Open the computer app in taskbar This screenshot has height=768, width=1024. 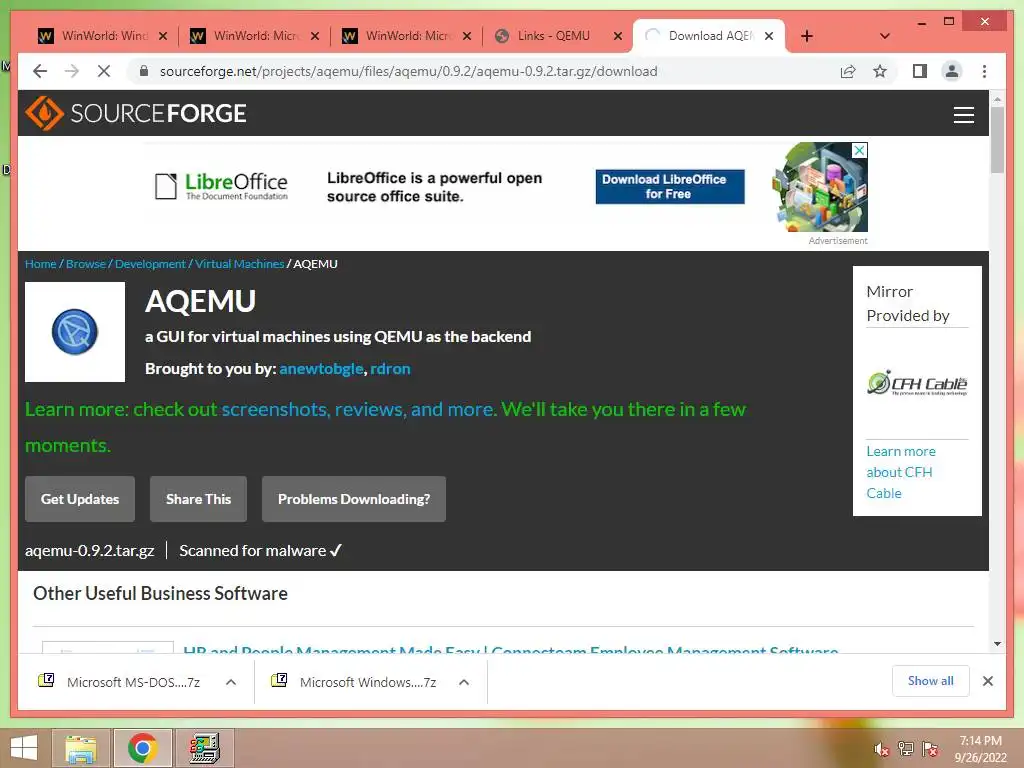[x=204, y=748]
